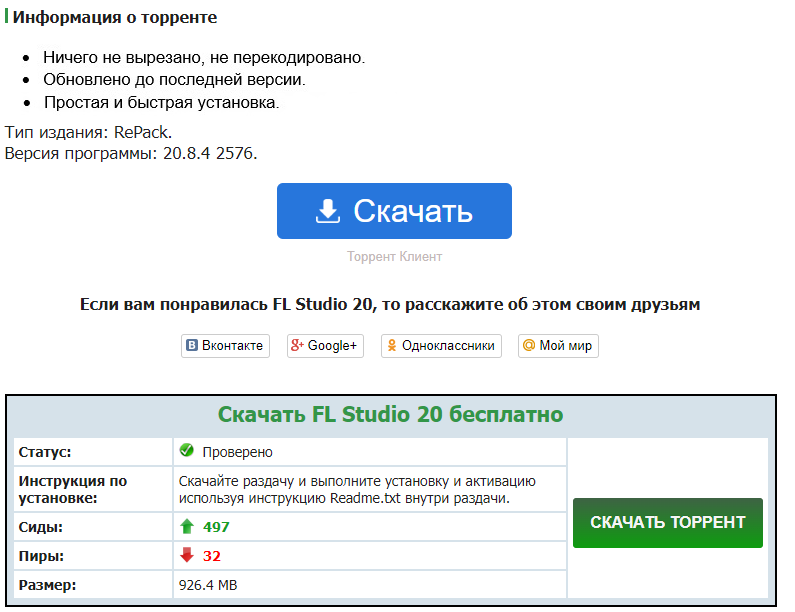Viewport: 795px width, 612px height.
Task: Click the line Ничего не вырезано, не перекодировано
Action: pos(204,57)
